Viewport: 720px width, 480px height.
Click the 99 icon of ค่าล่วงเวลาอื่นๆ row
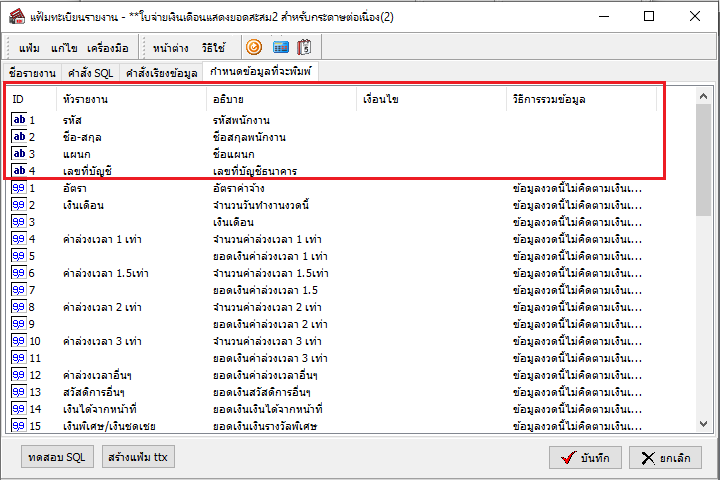pos(19,375)
